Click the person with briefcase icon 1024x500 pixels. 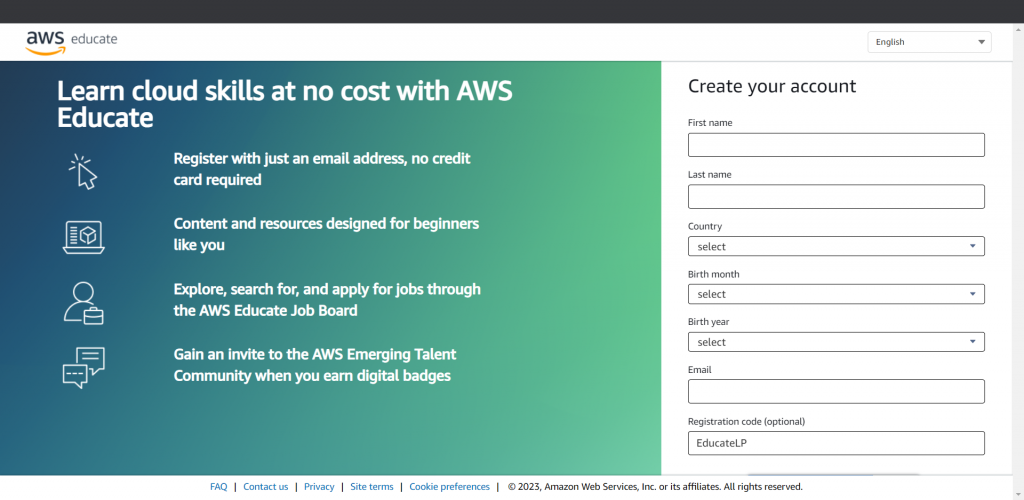[x=84, y=302]
